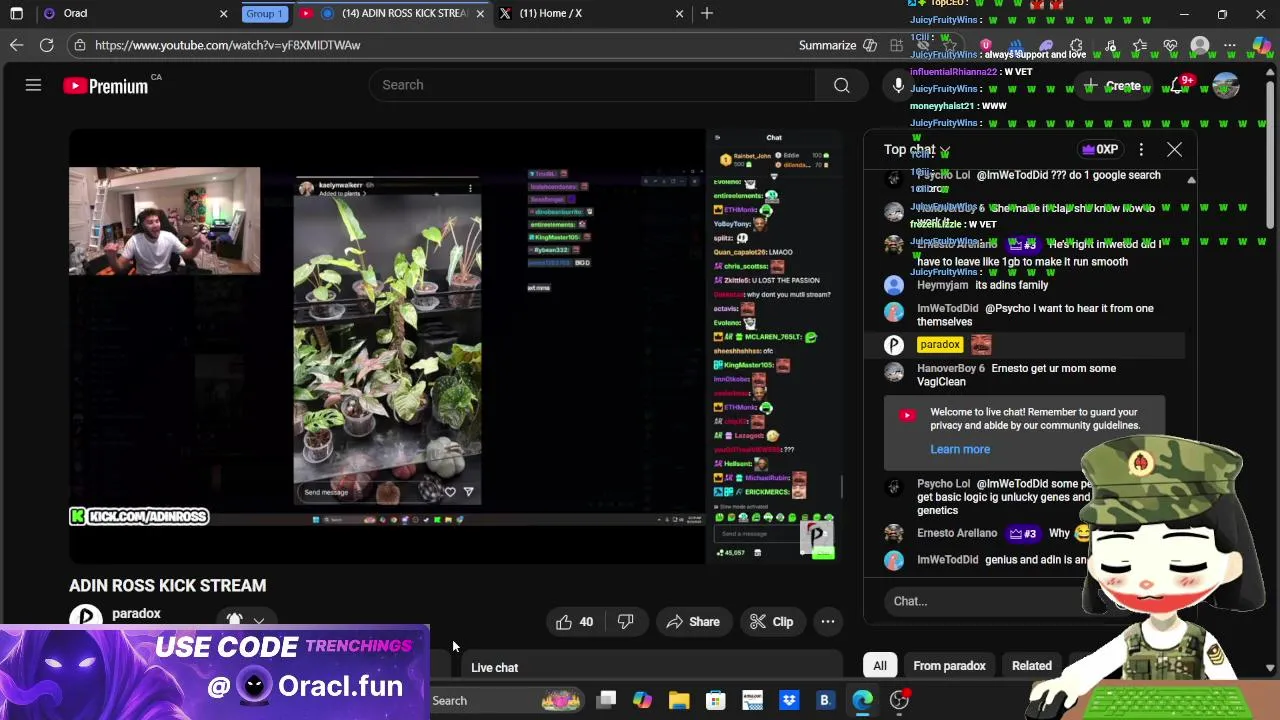Open the browser Extensions puzzle icon
This screenshot has width=1280, height=720.
tap(1077, 45)
